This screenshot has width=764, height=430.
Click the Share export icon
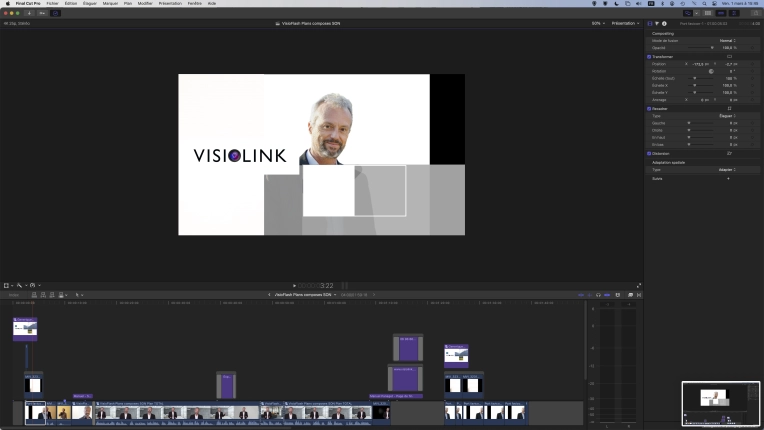coord(756,13)
